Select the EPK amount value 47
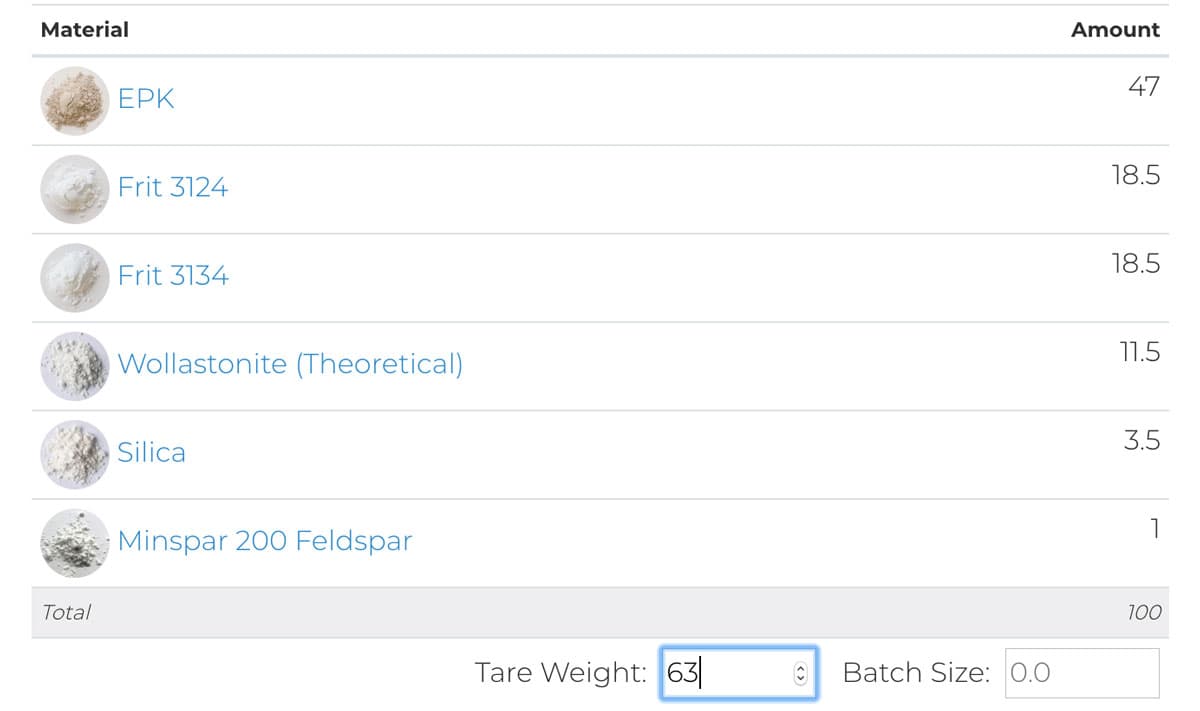Screen dimensions: 1200x711 click(1143, 87)
